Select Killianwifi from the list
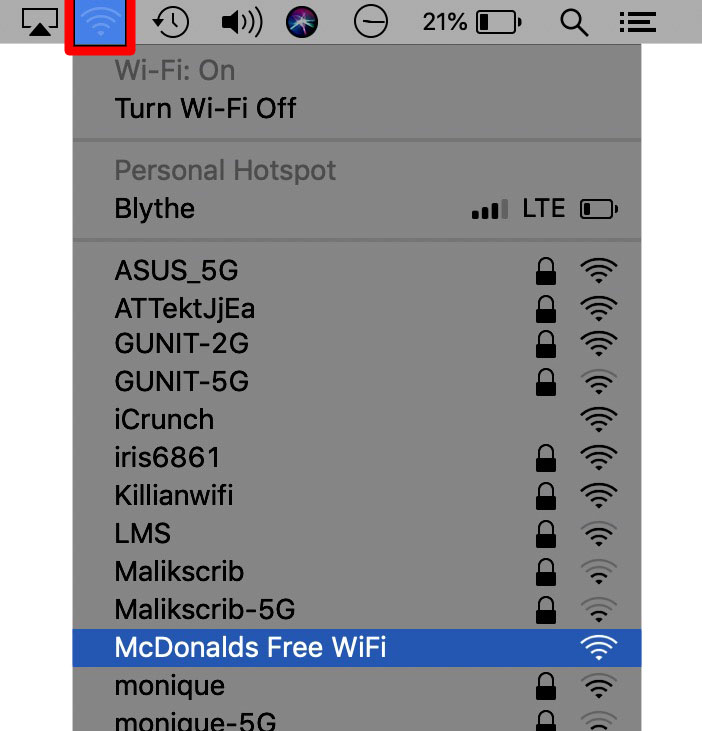Viewport: 702px width, 731px height. [x=357, y=495]
